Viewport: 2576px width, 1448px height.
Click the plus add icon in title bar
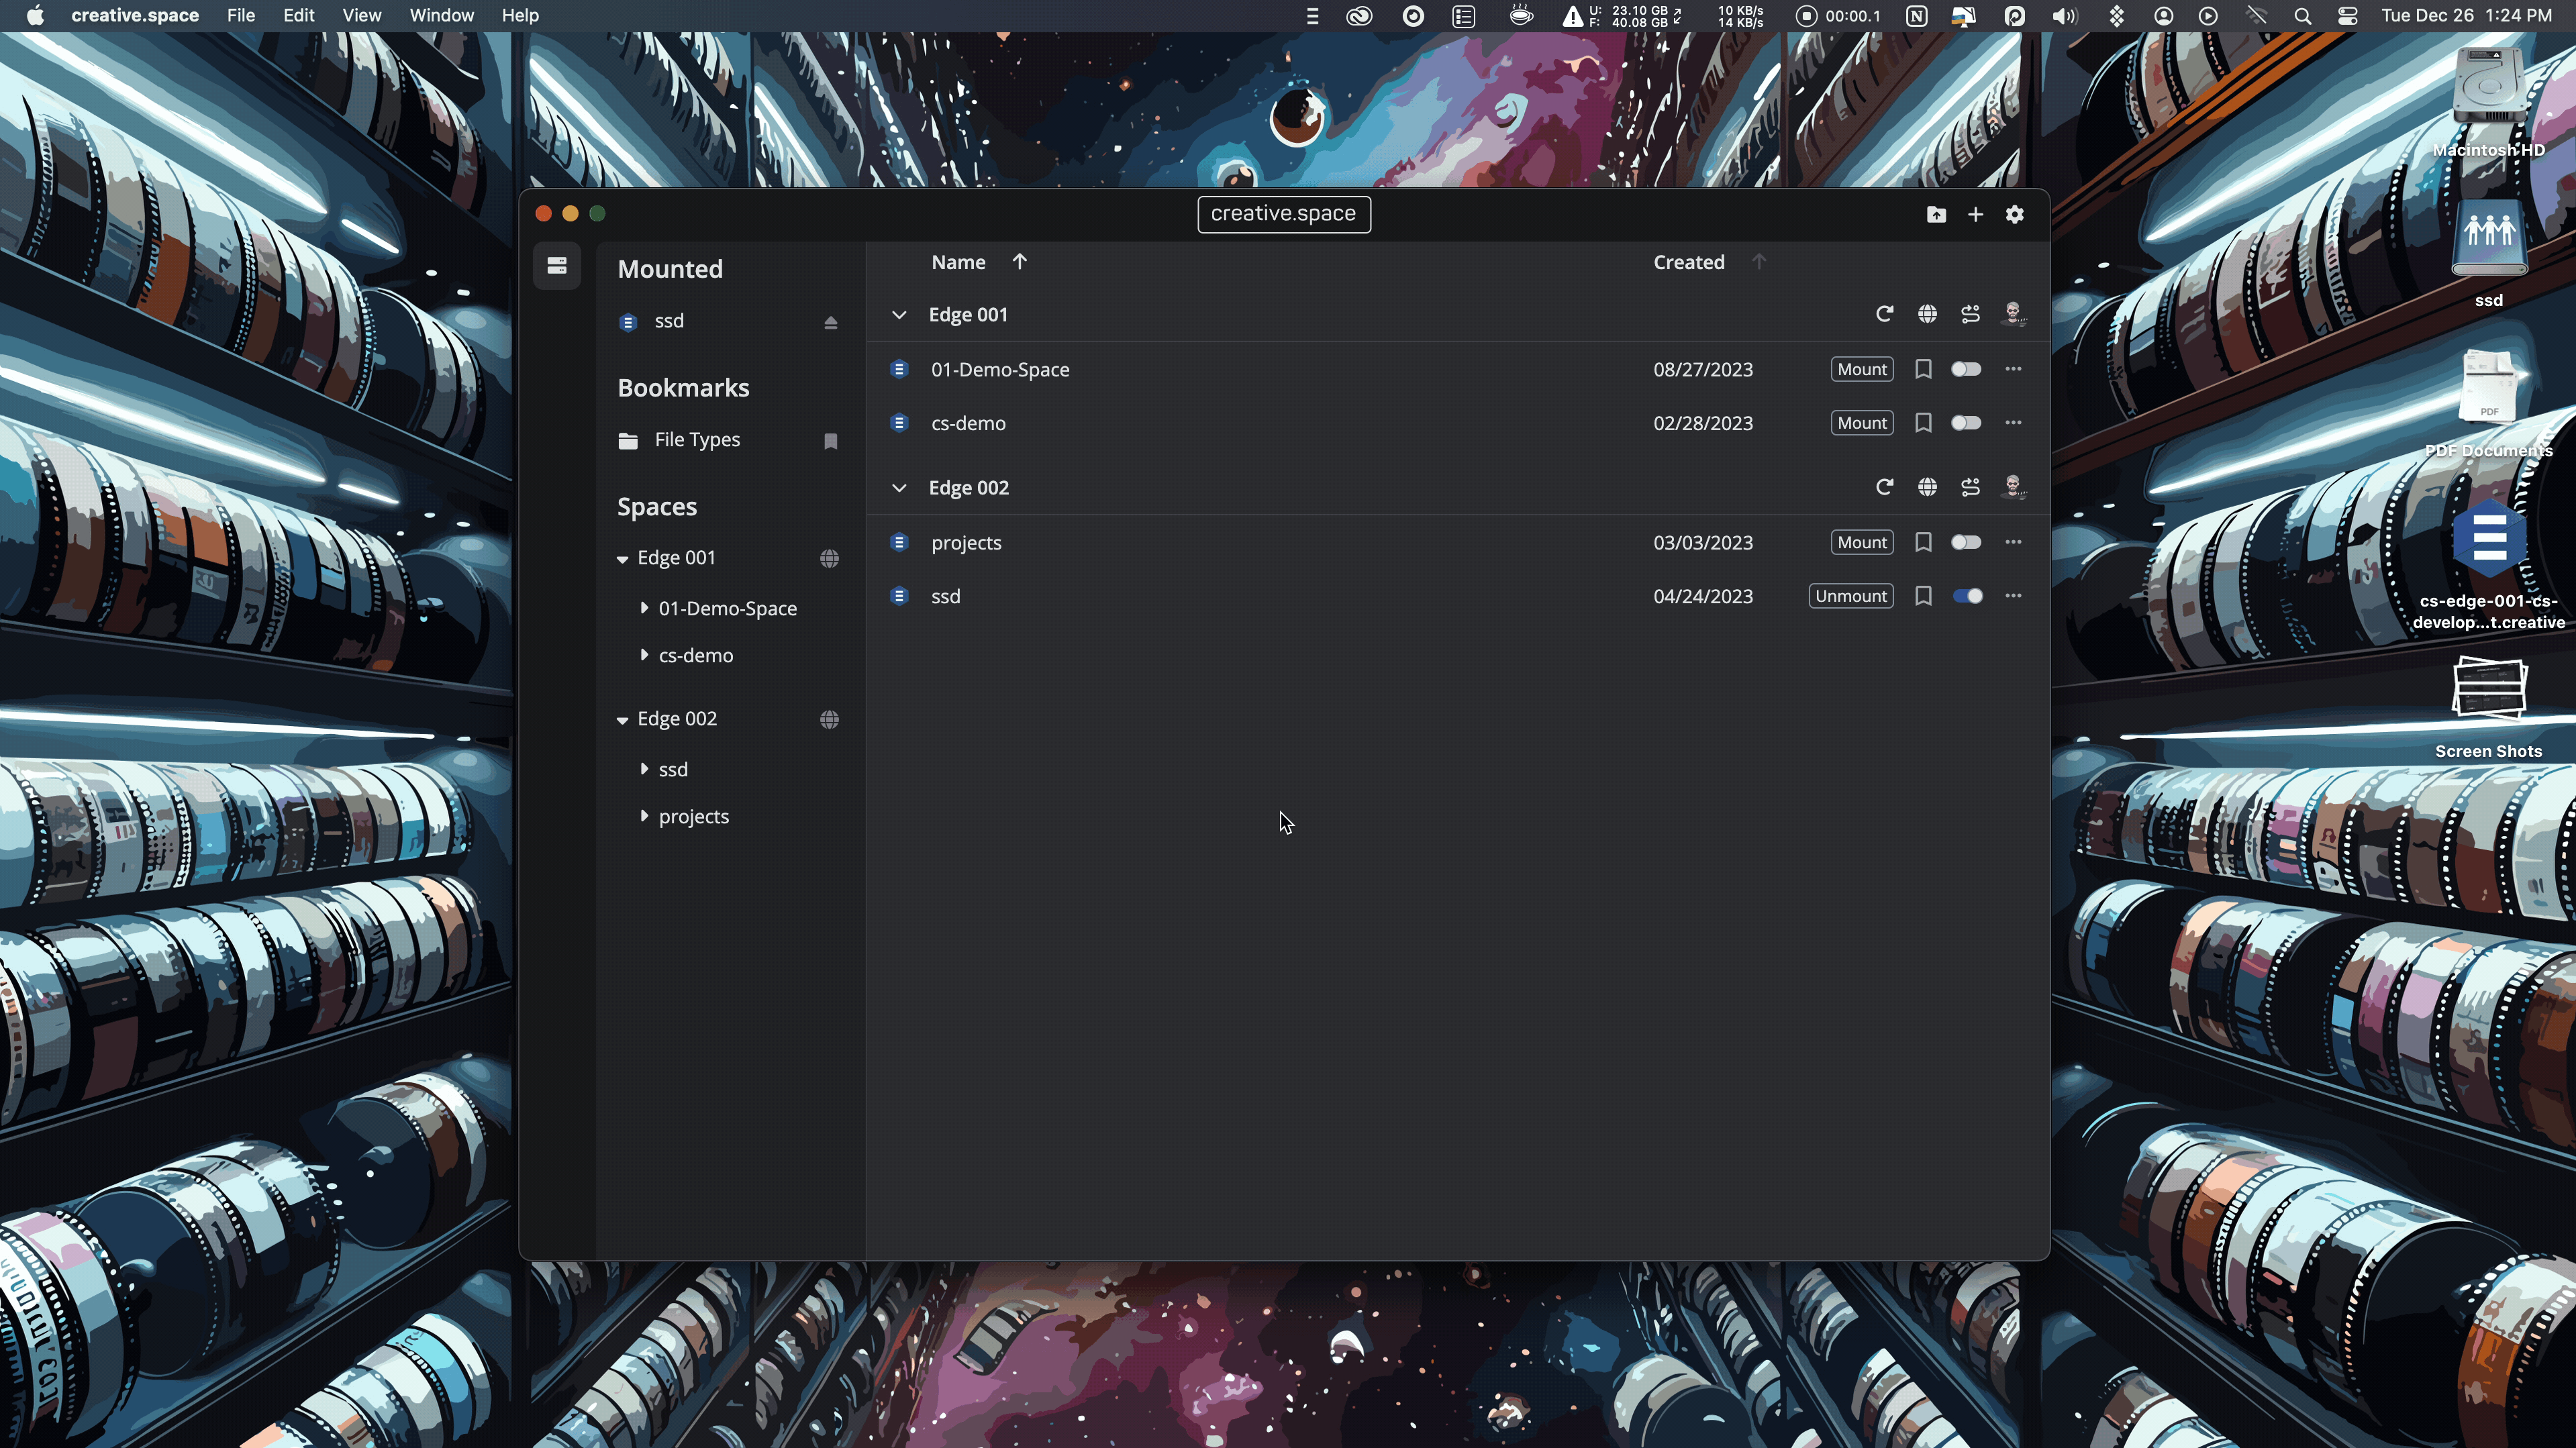click(1975, 215)
